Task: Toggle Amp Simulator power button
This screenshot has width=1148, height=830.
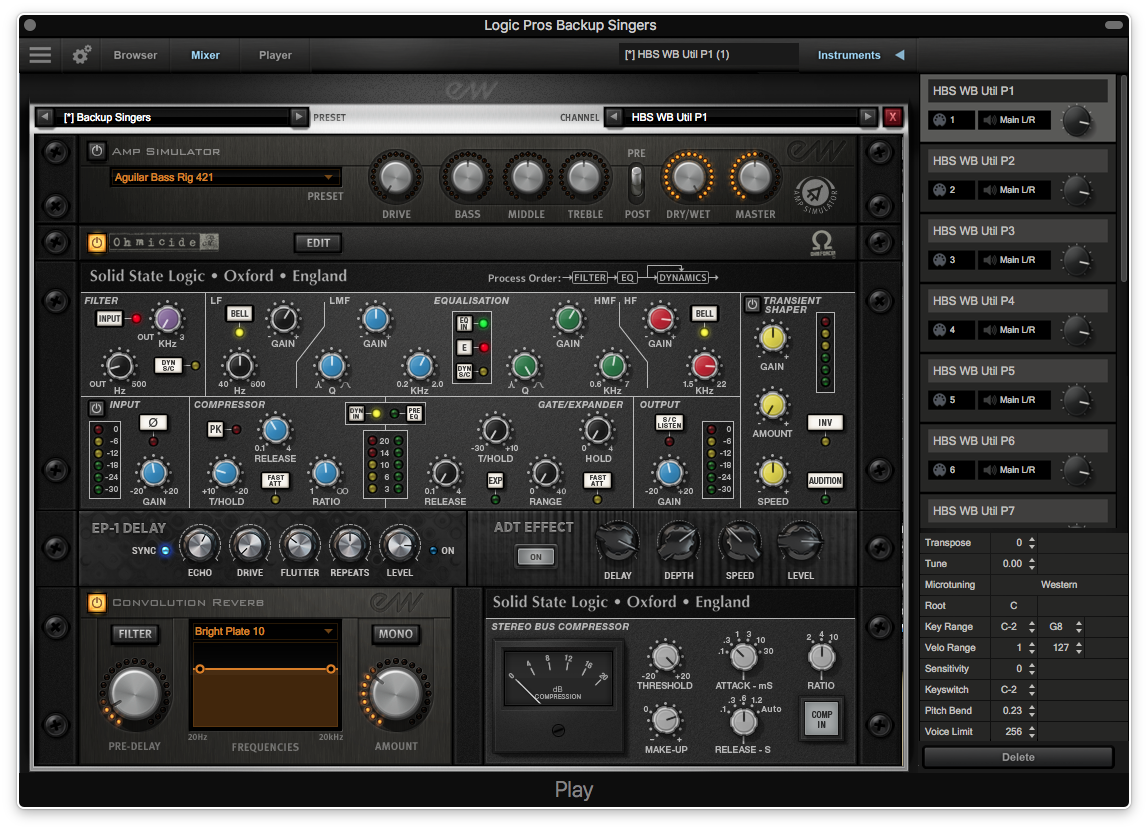Action: pos(97,151)
